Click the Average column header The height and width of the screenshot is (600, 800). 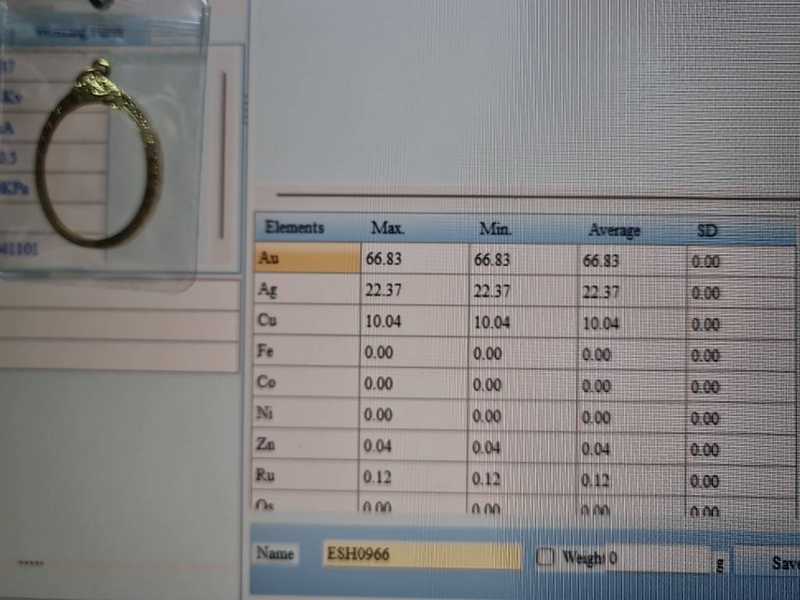pyautogui.click(x=614, y=231)
